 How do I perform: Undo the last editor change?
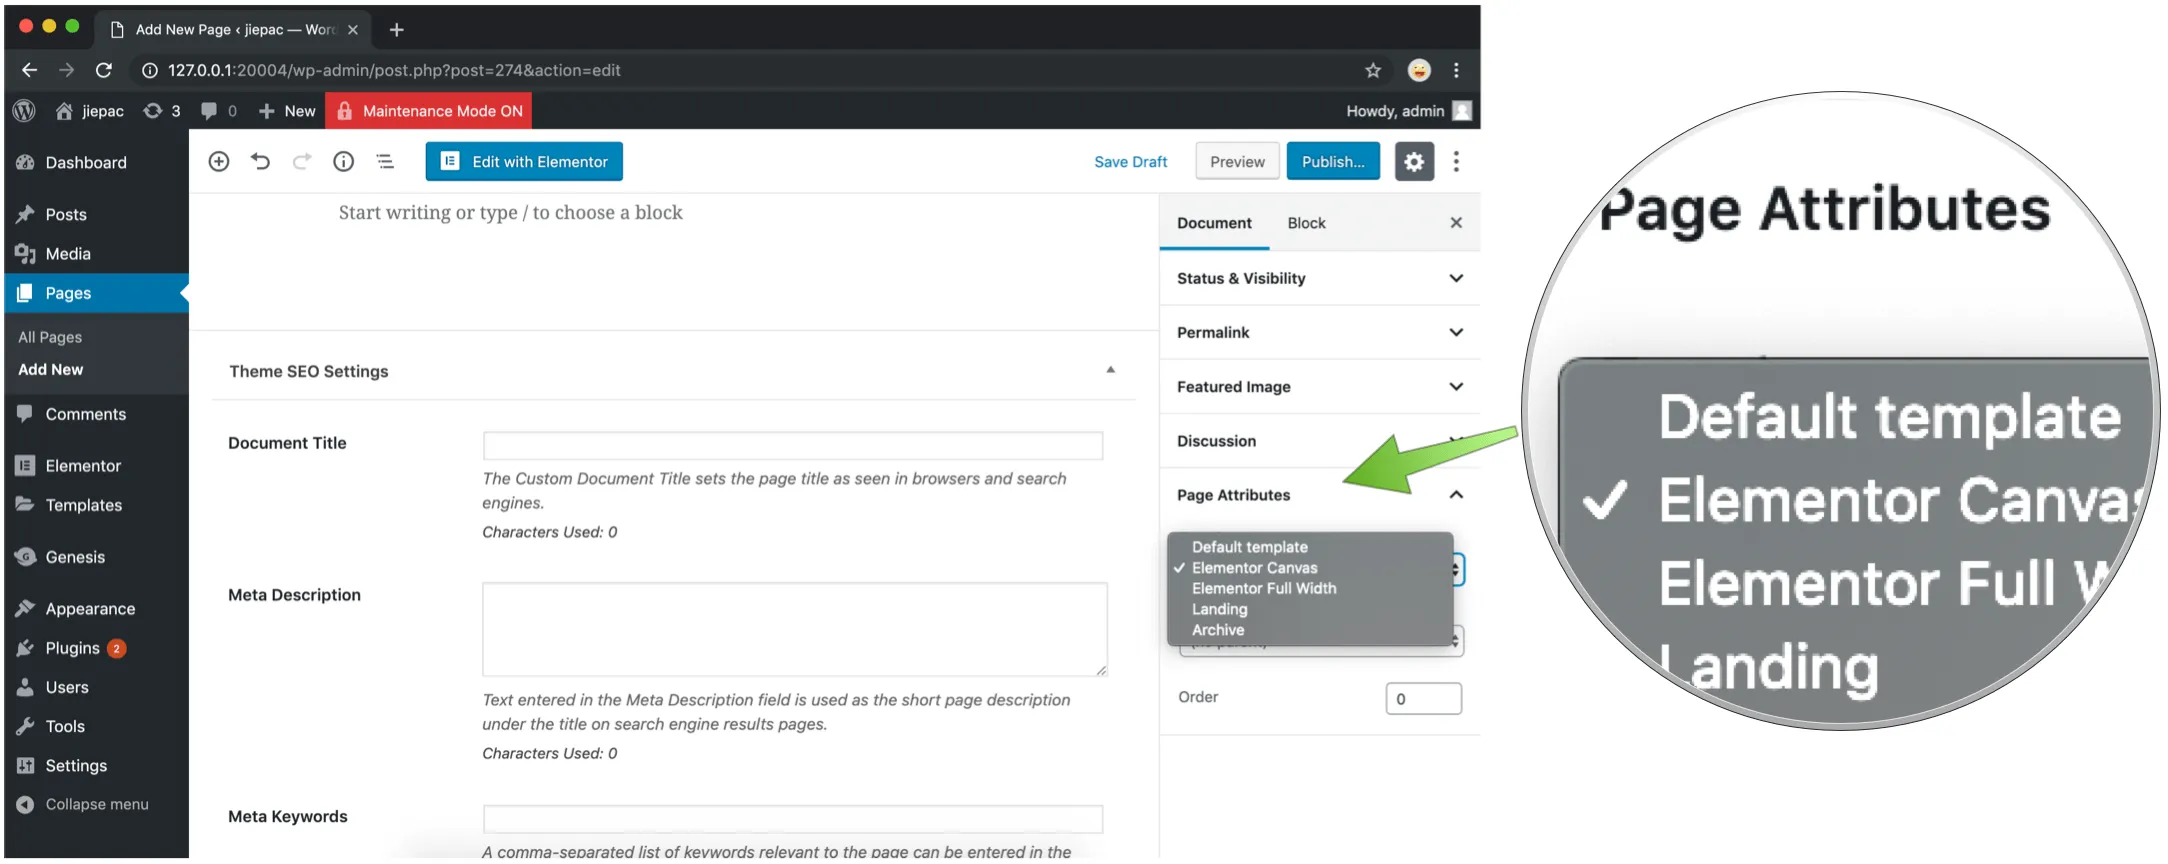[x=260, y=161]
